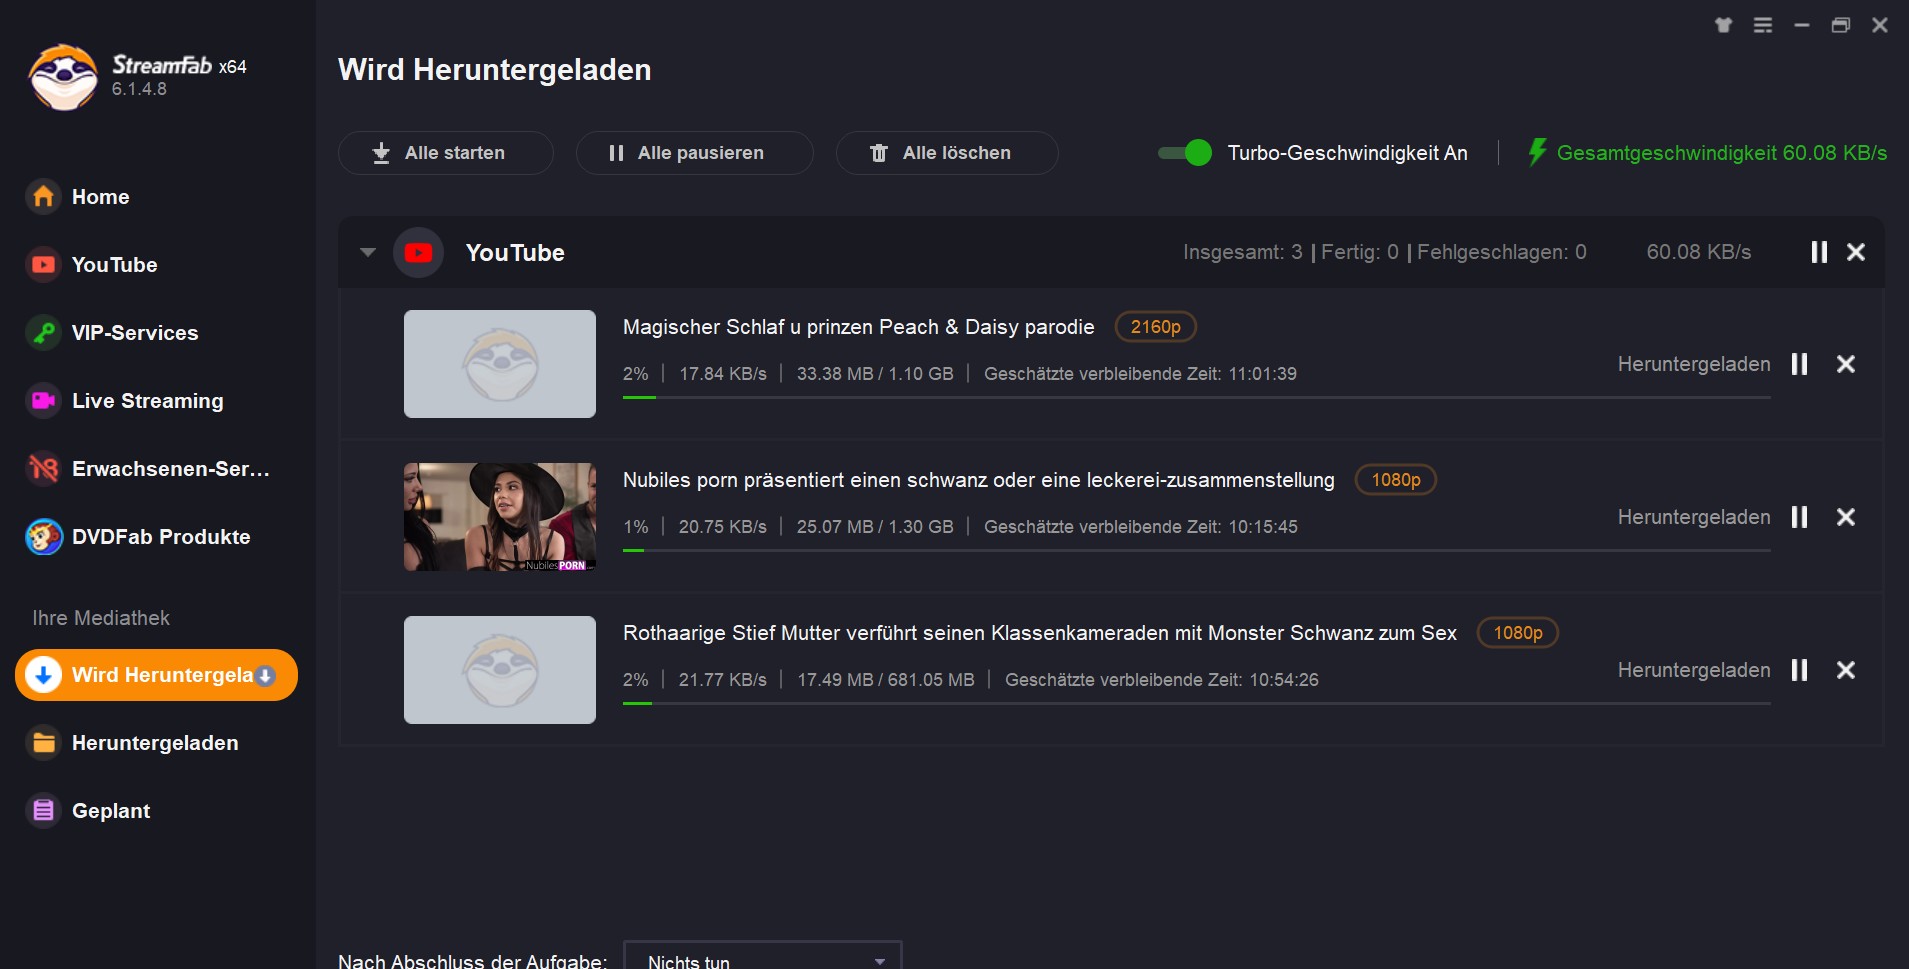Click the Ihre Mediathek section label
Screen dimensions: 1909x969
[101, 618]
